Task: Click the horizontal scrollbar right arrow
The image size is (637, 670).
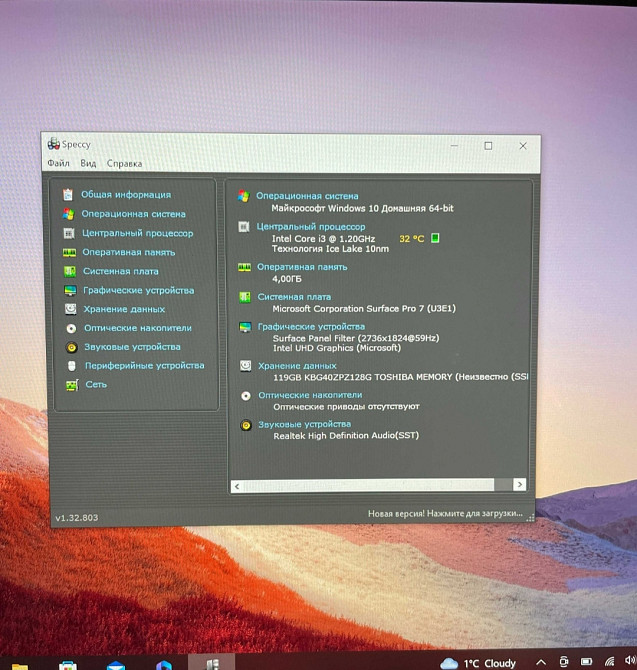Action: [519, 485]
